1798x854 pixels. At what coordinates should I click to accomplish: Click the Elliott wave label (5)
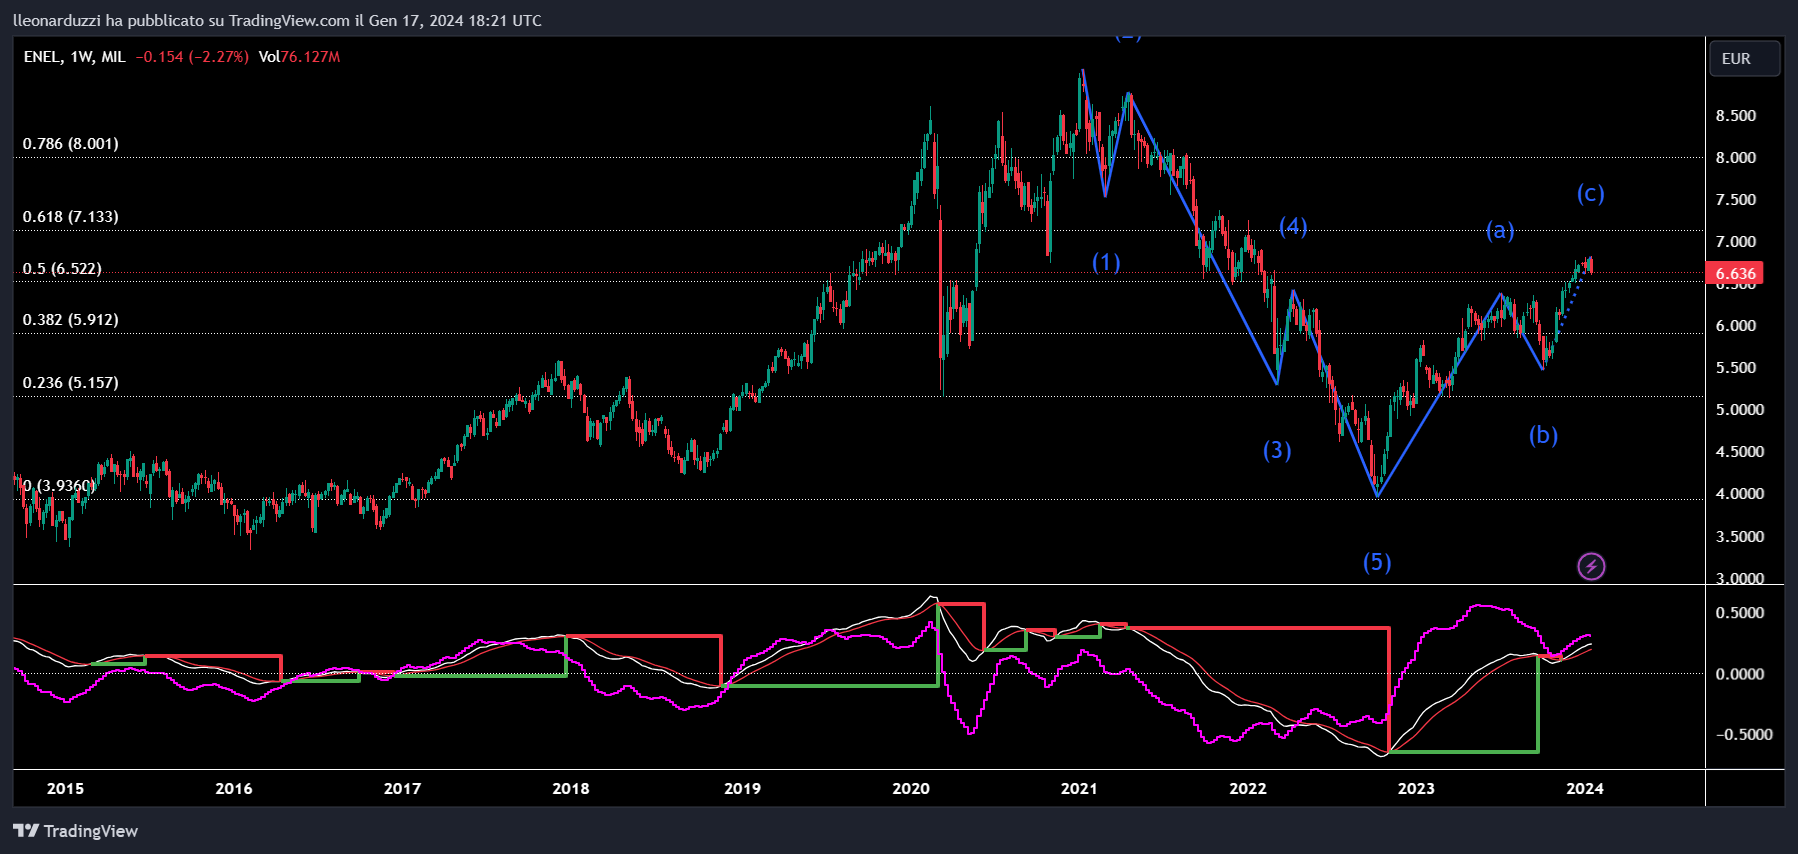[1377, 562]
